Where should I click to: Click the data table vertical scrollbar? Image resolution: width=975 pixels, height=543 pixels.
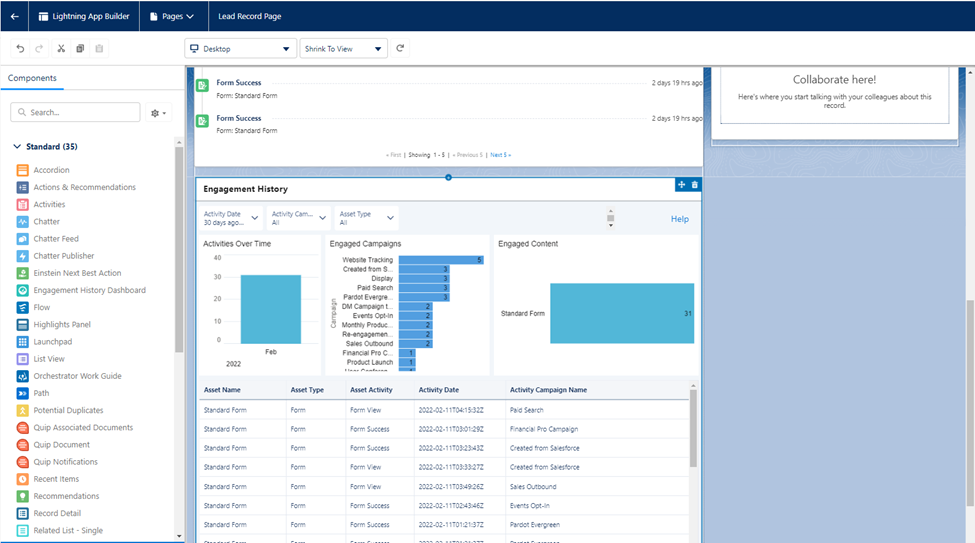[693, 428]
